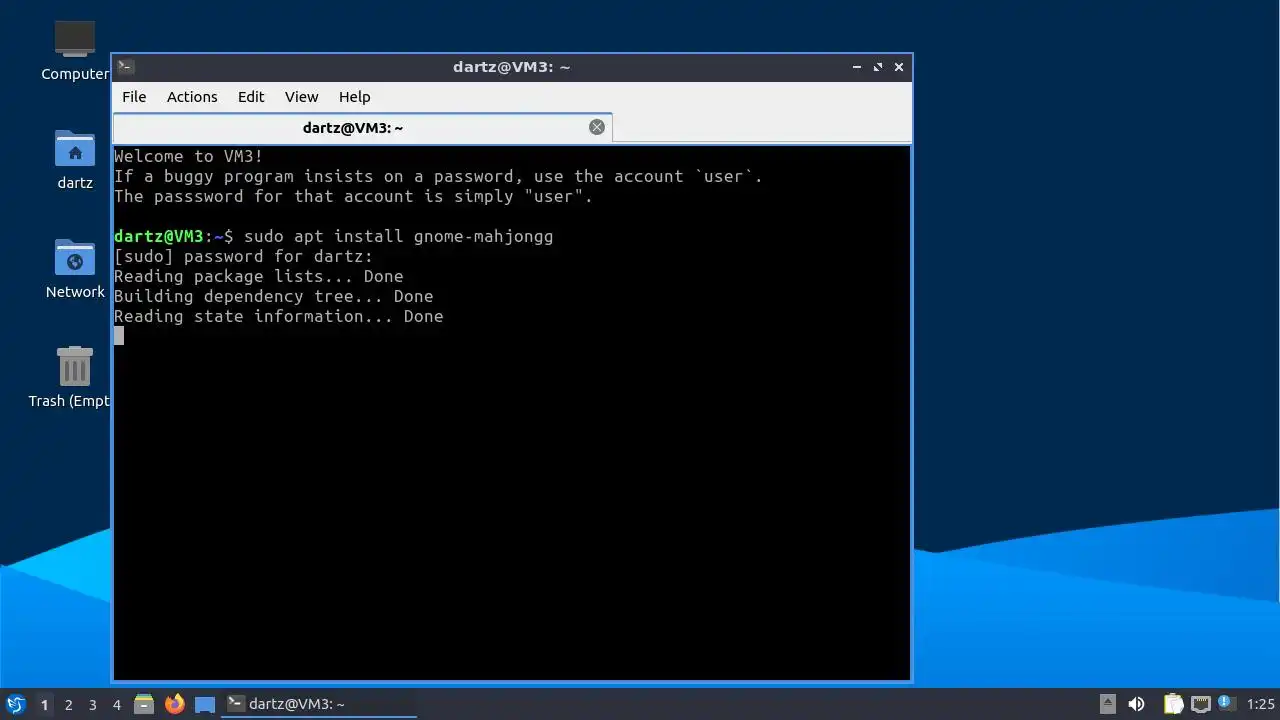Click the 'sudo apt install gnome-mahjongg' command text

click(398, 236)
